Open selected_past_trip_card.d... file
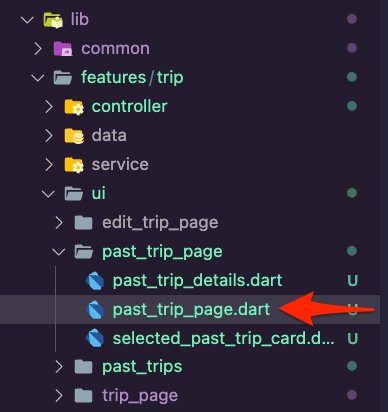Viewport: 388px width, 412px height. coord(224,339)
